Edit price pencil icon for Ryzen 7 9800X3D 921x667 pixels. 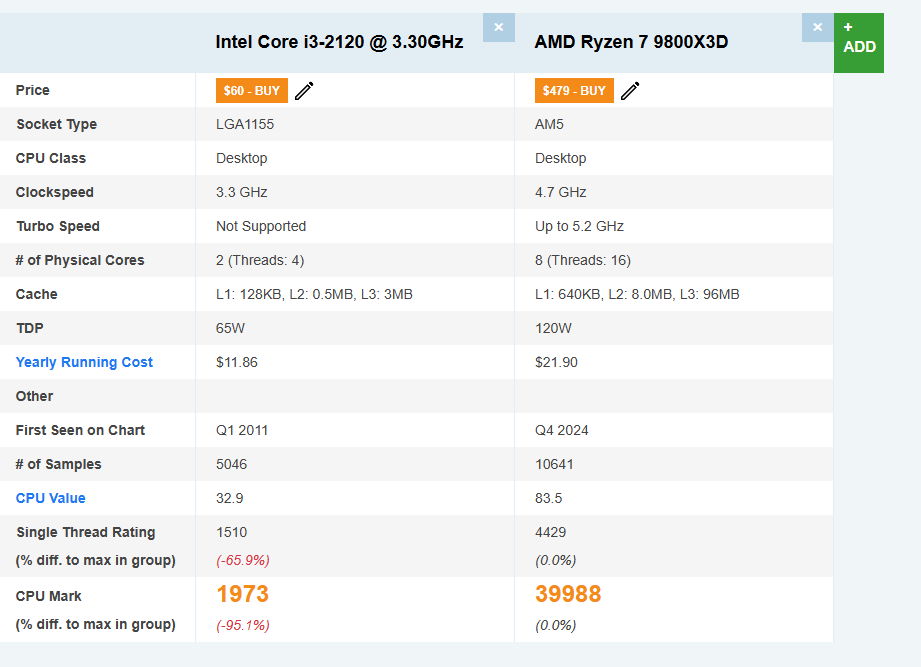(630, 91)
